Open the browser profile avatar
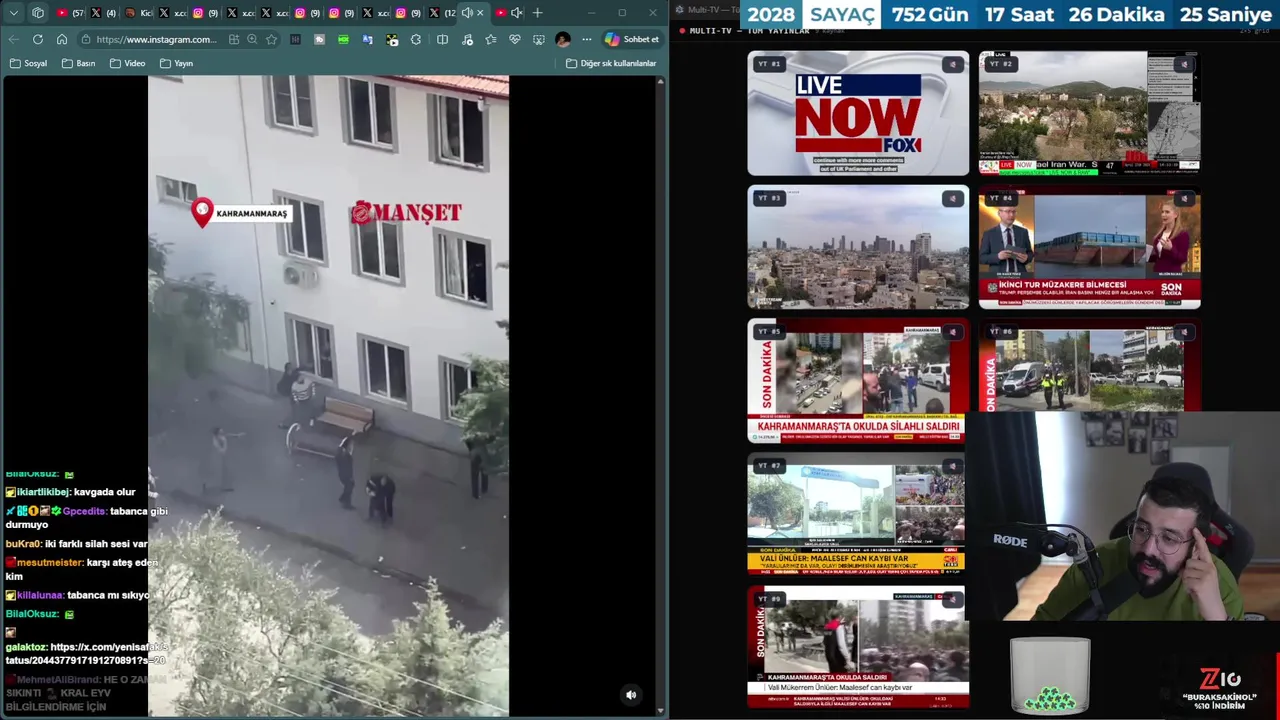Image resolution: width=1280 pixels, height=720 pixels. [563, 39]
